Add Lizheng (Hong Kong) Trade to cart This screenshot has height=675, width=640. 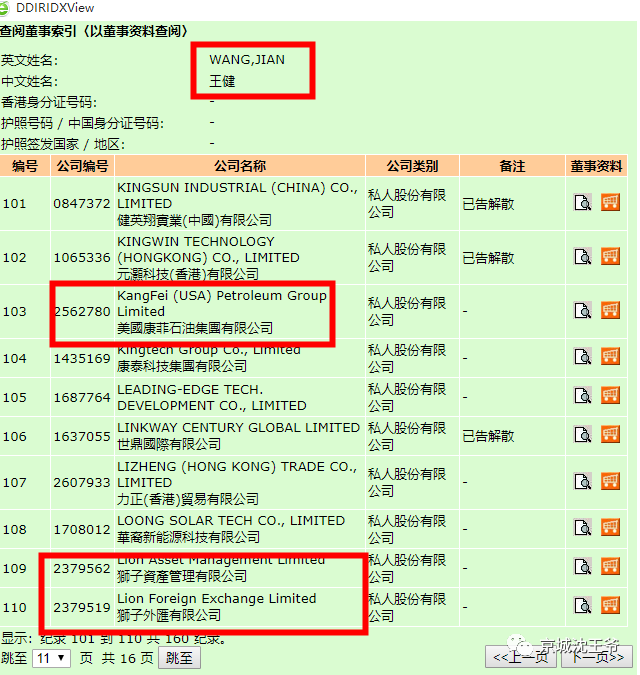point(610,482)
